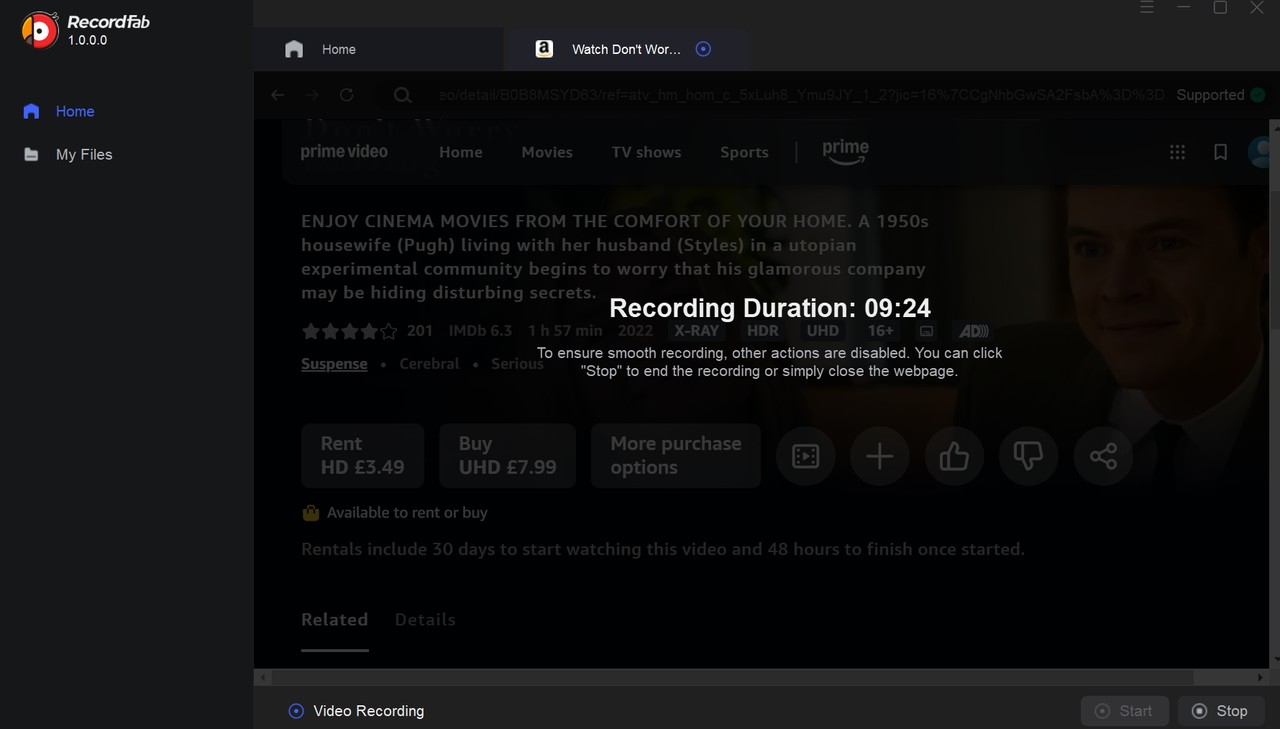Open the apps grid icon
Image resolution: width=1280 pixels, height=729 pixels.
pos(1177,152)
